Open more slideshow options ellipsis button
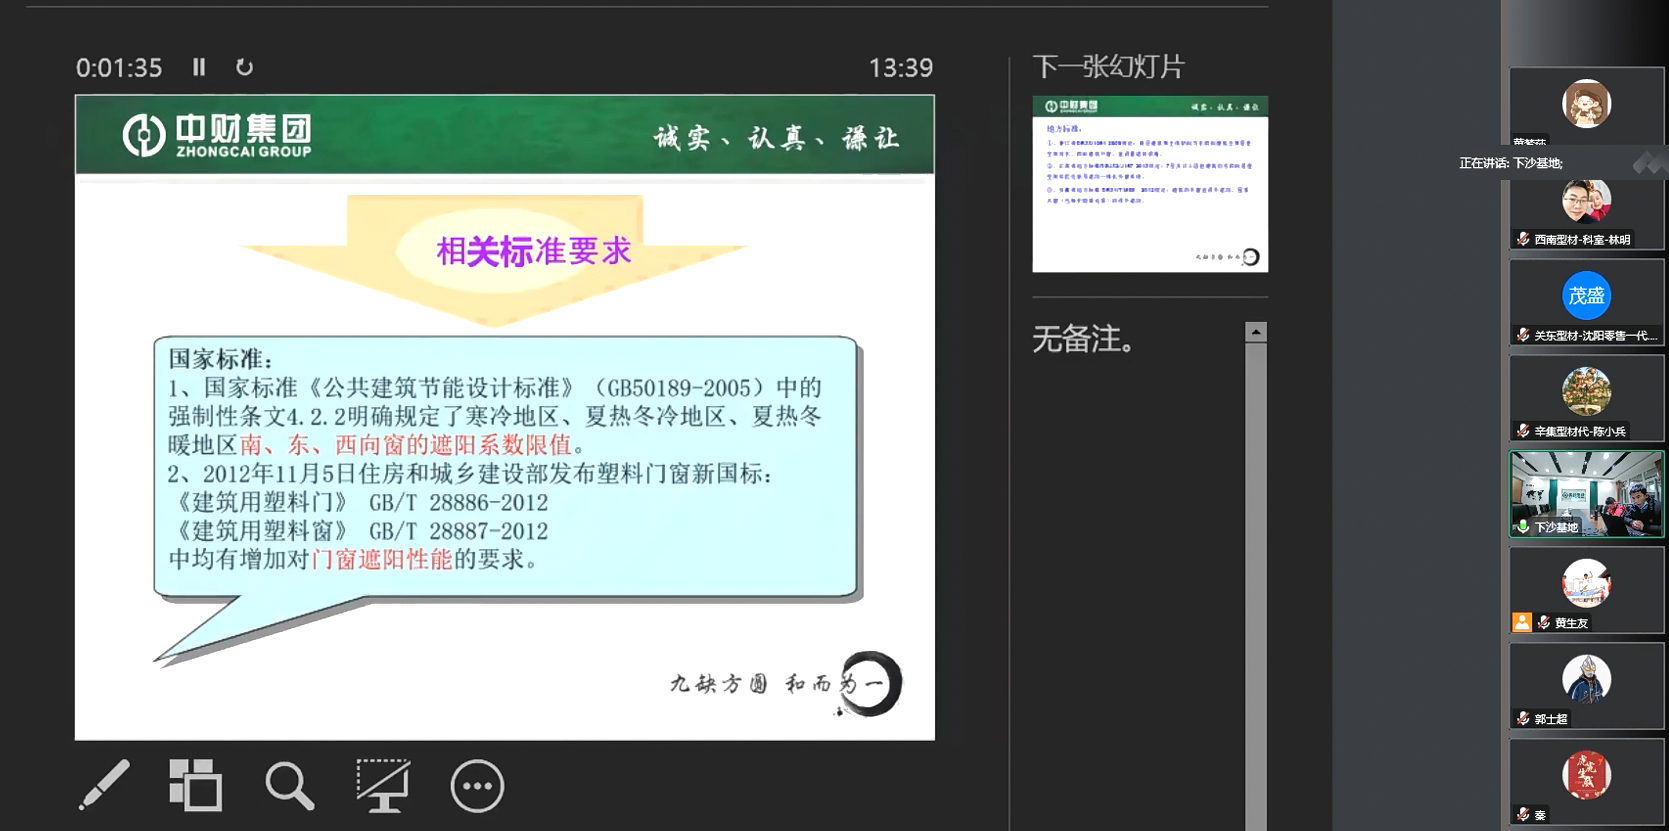1669x831 pixels. coord(477,786)
